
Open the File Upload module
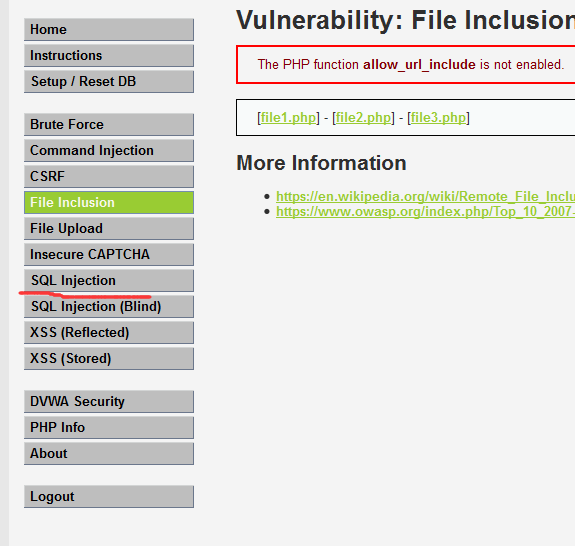tap(109, 228)
